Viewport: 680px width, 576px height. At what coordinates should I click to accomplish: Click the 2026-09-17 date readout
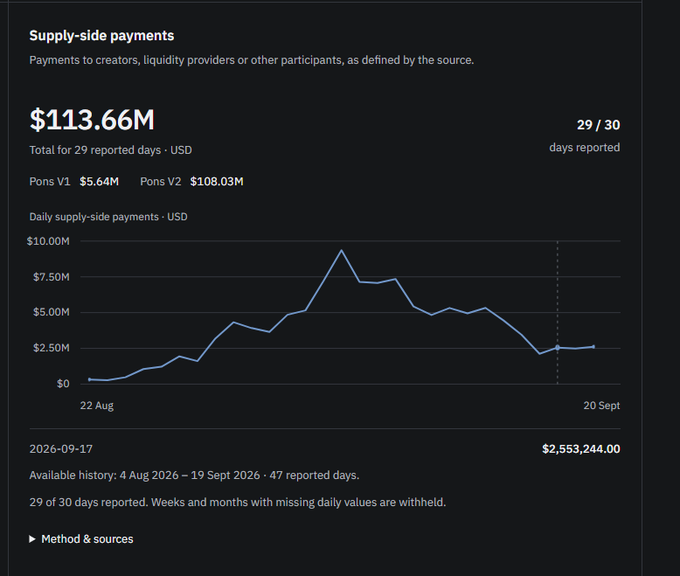(x=61, y=449)
